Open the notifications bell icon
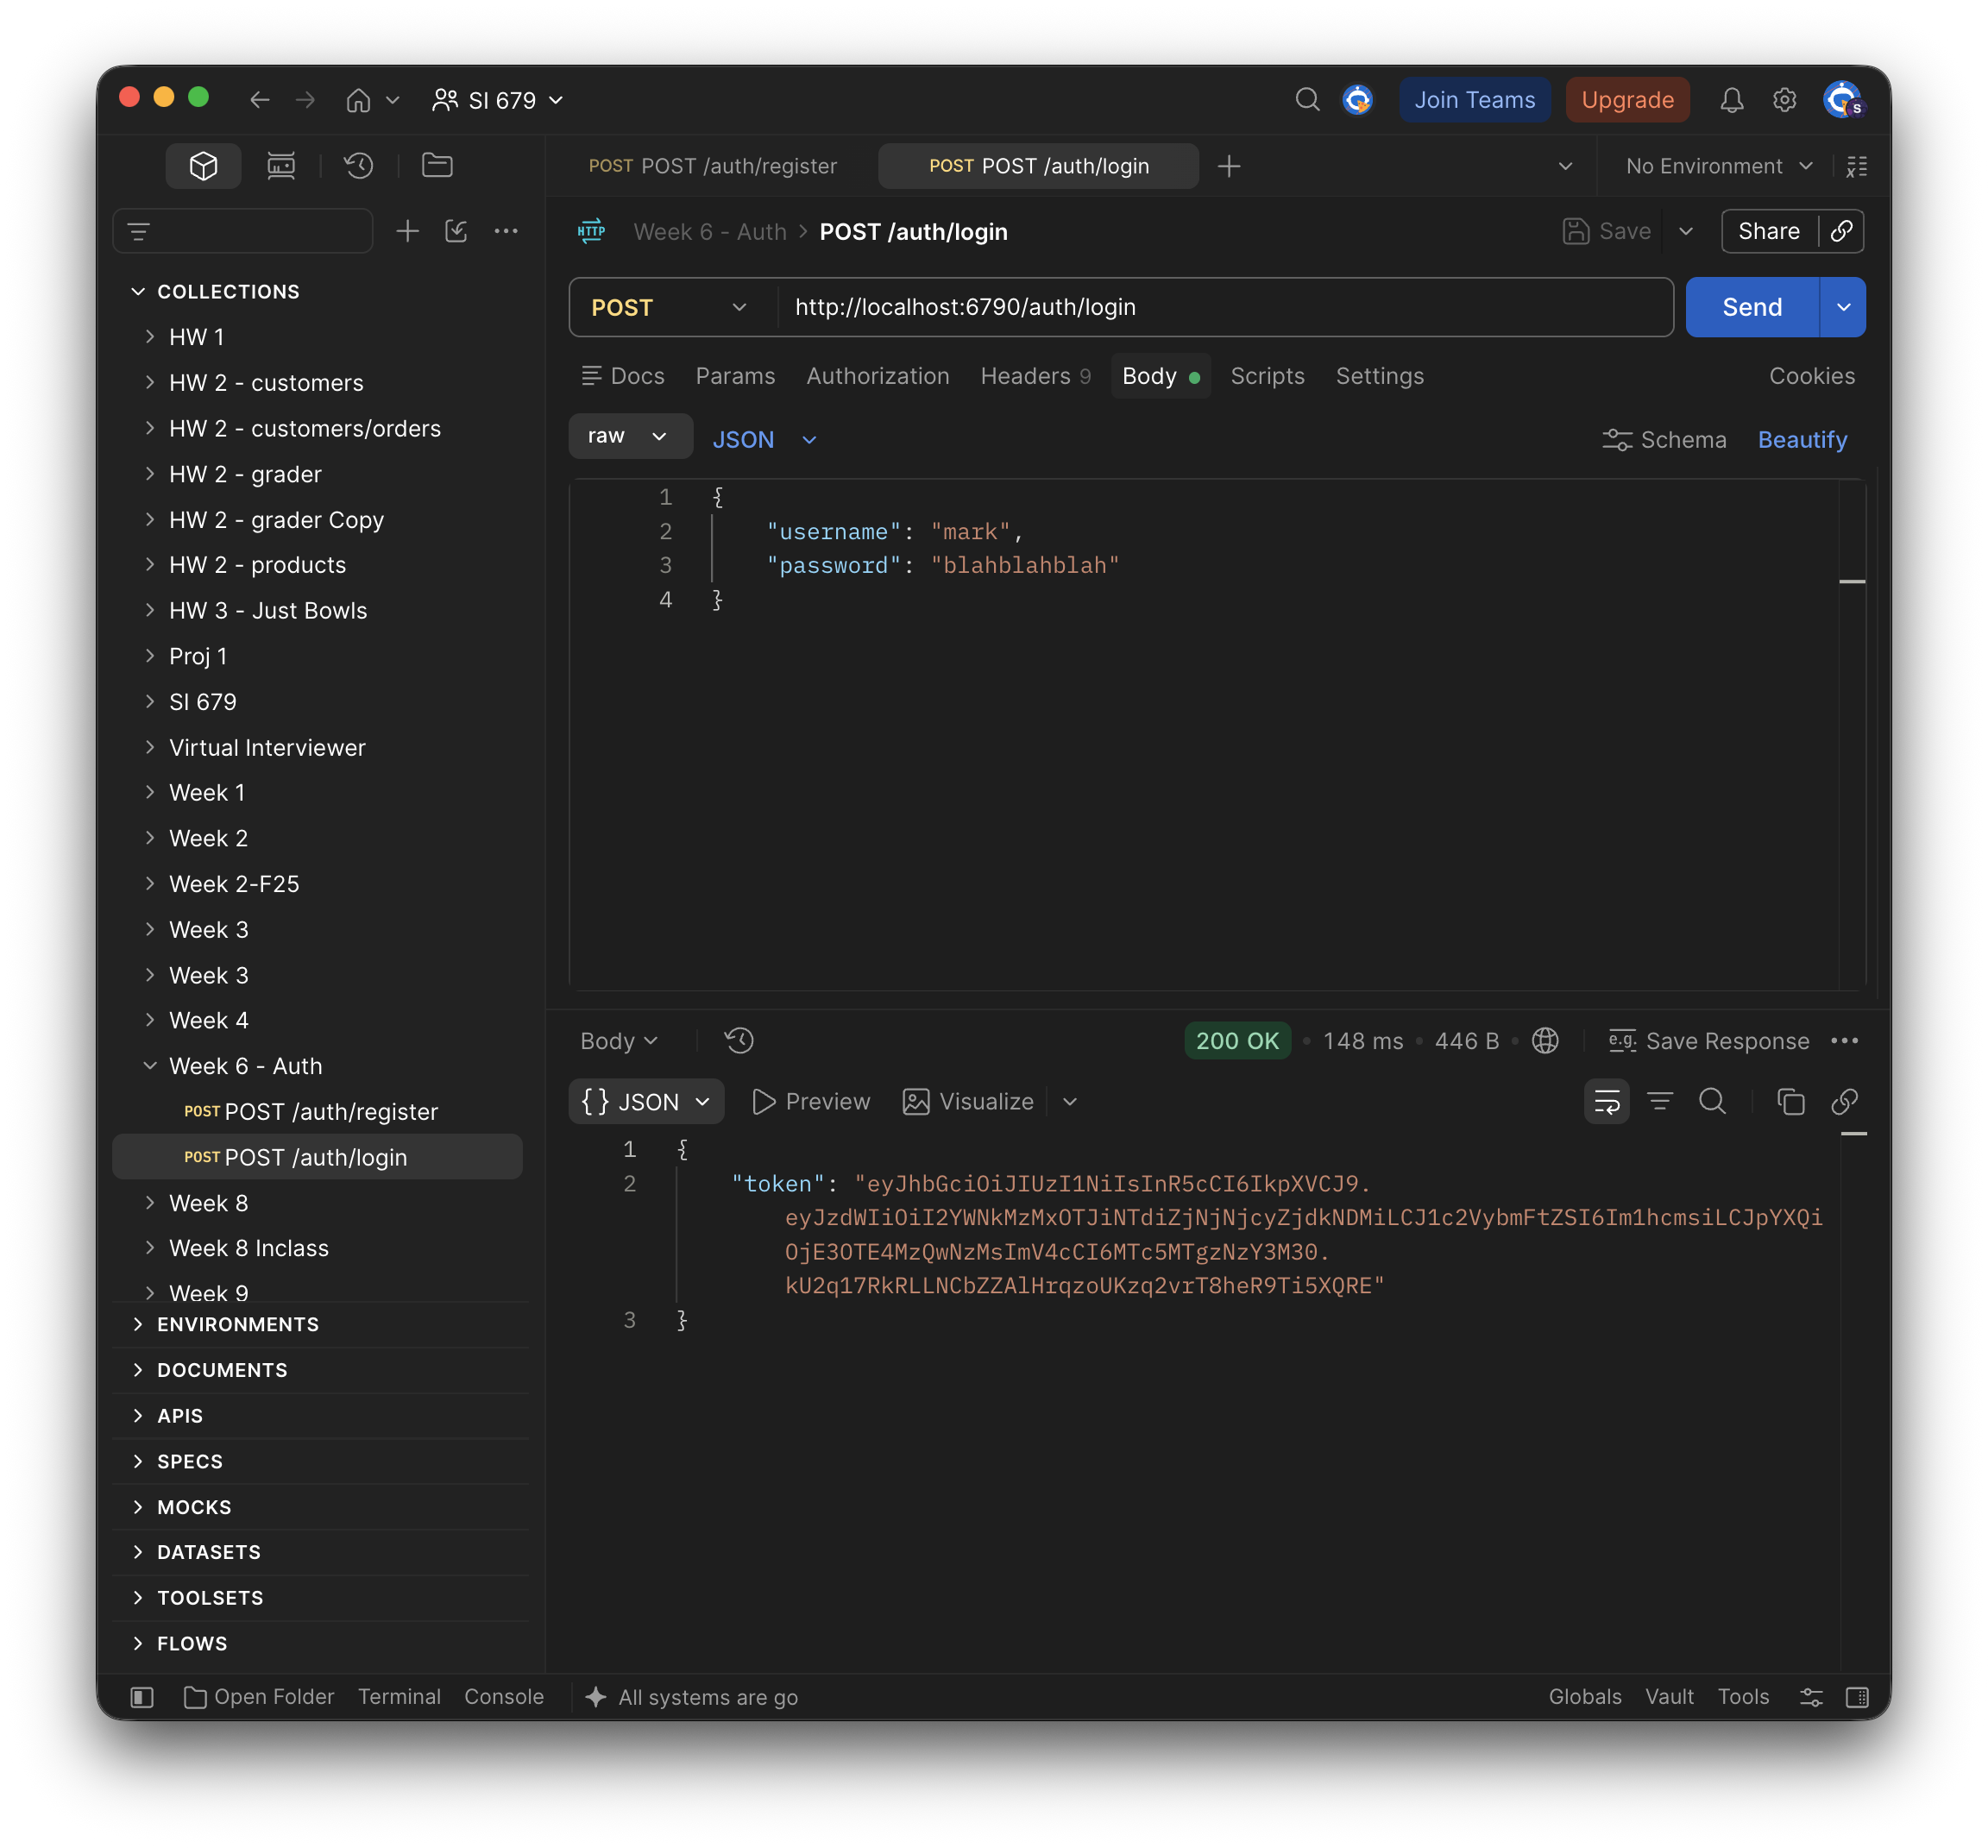 click(1731, 100)
